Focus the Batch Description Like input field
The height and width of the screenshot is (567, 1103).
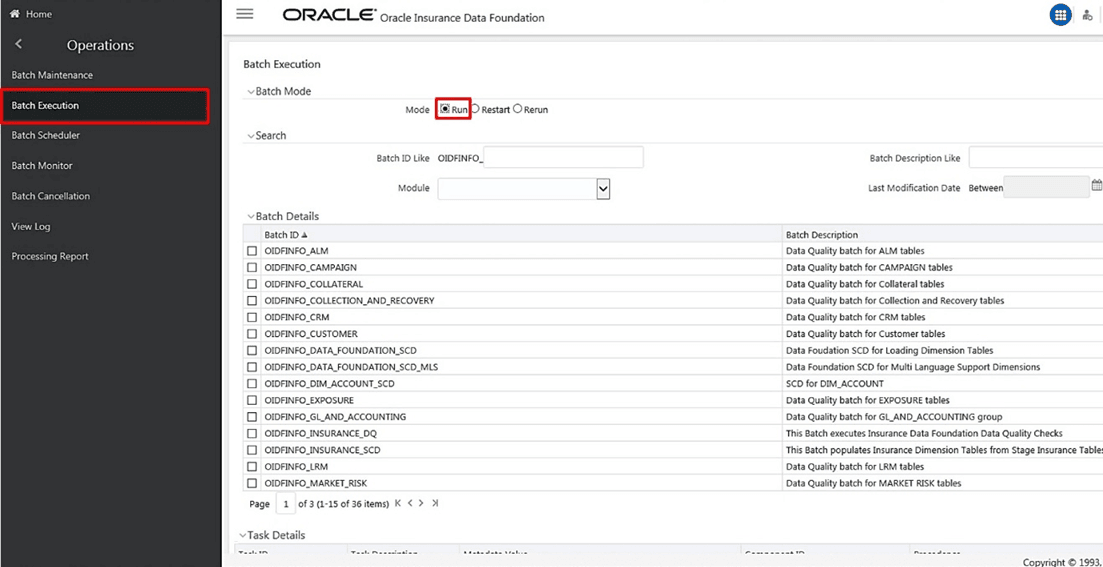point(1035,158)
